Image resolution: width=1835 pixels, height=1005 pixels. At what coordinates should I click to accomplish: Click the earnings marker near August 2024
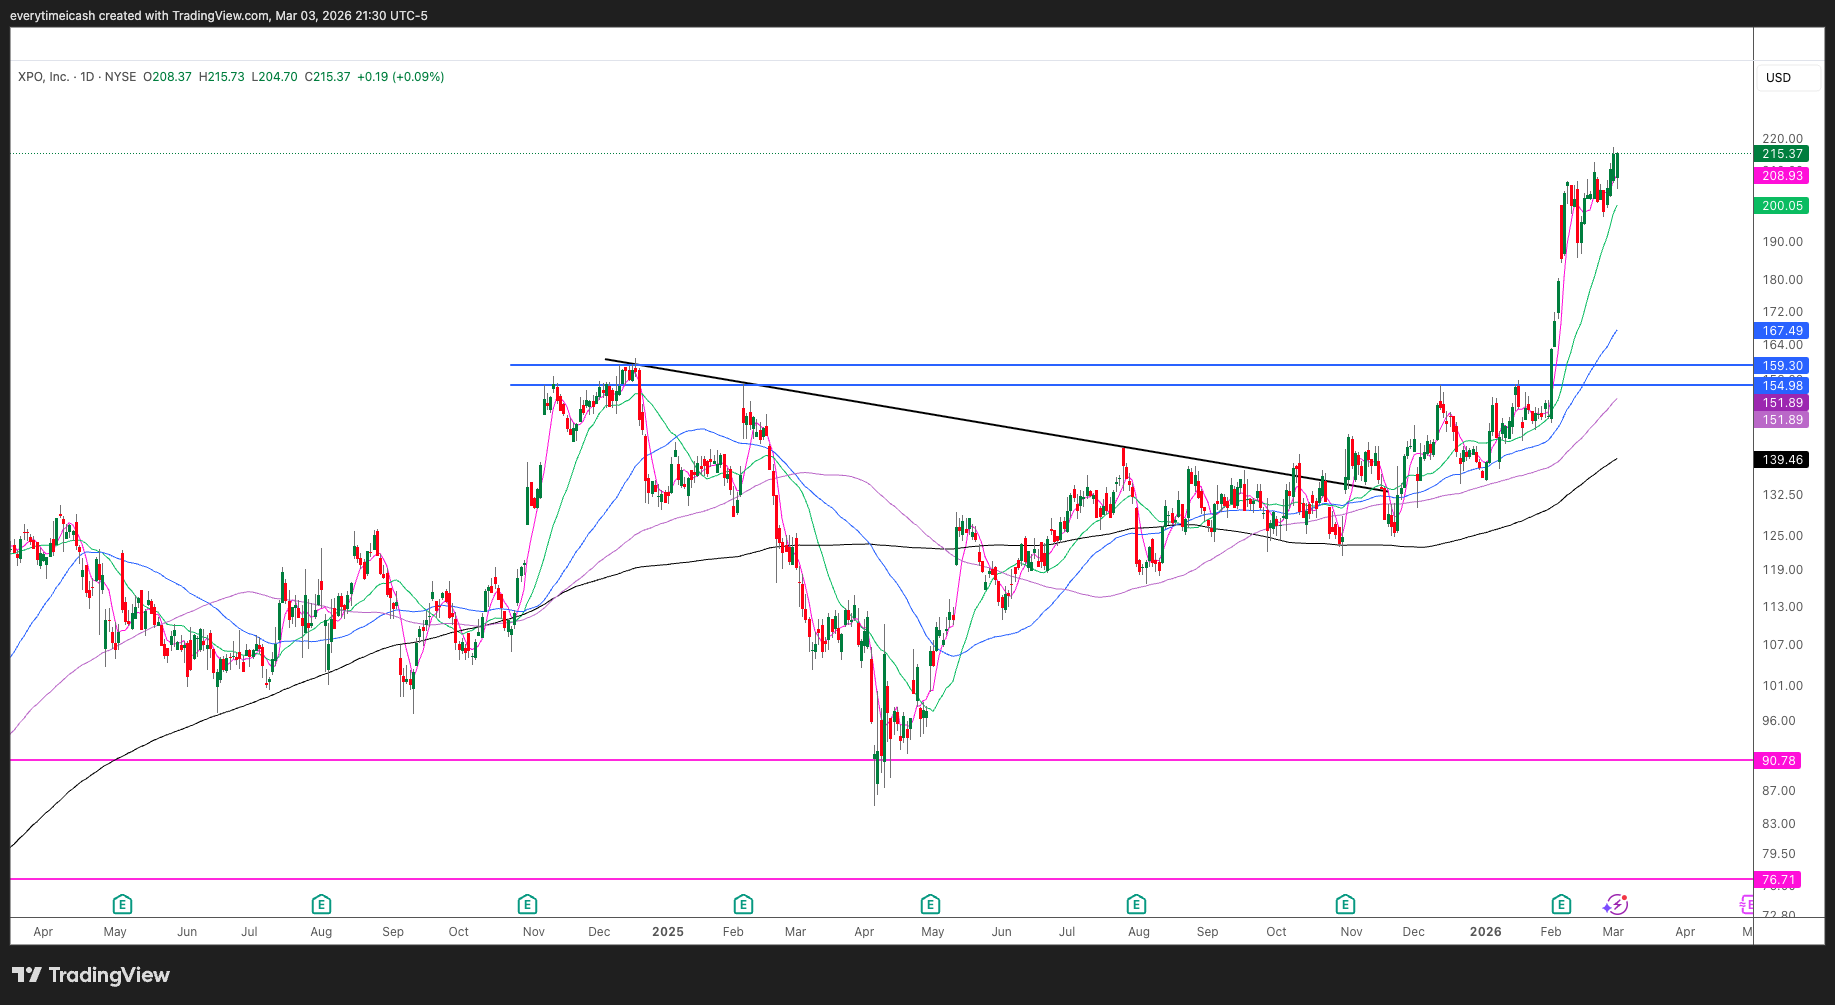coord(321,905)
